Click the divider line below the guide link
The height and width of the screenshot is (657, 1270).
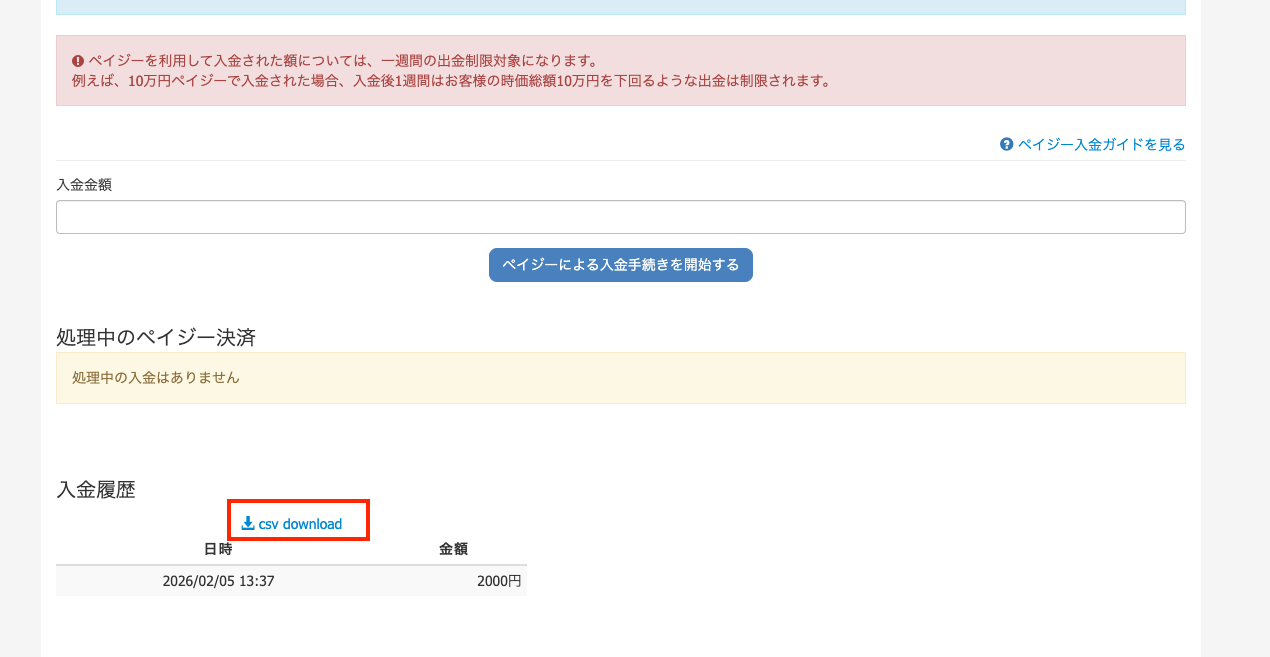coord(620,160)
